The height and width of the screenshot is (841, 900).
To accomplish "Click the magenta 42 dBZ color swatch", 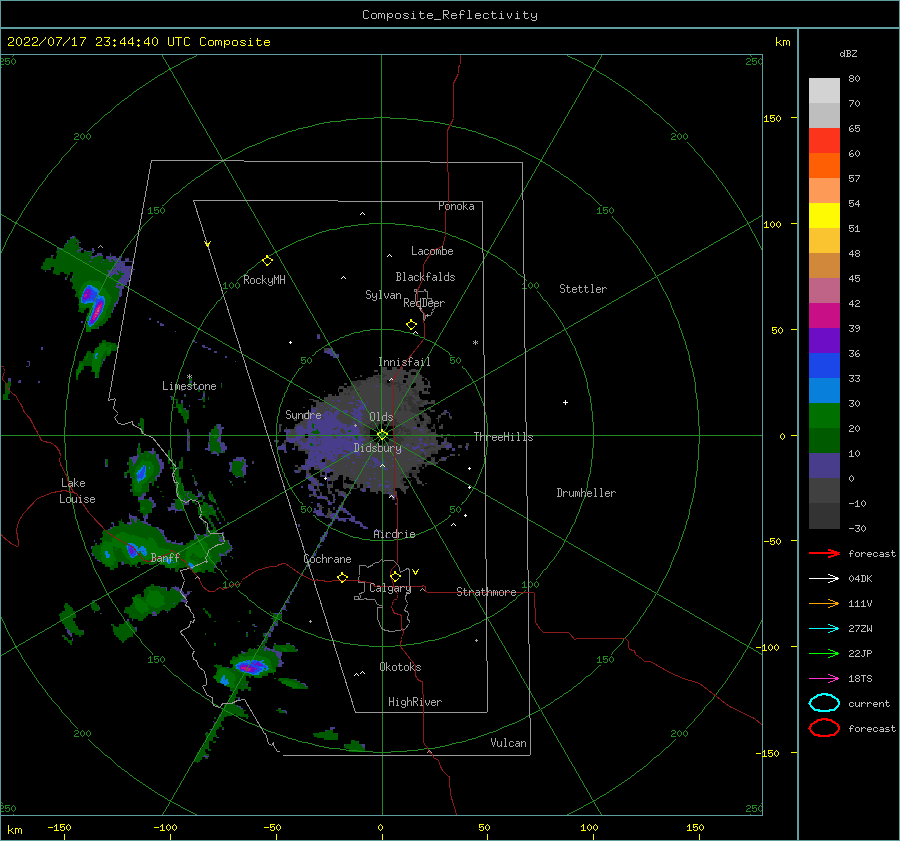I will click(x=824, y=316).
